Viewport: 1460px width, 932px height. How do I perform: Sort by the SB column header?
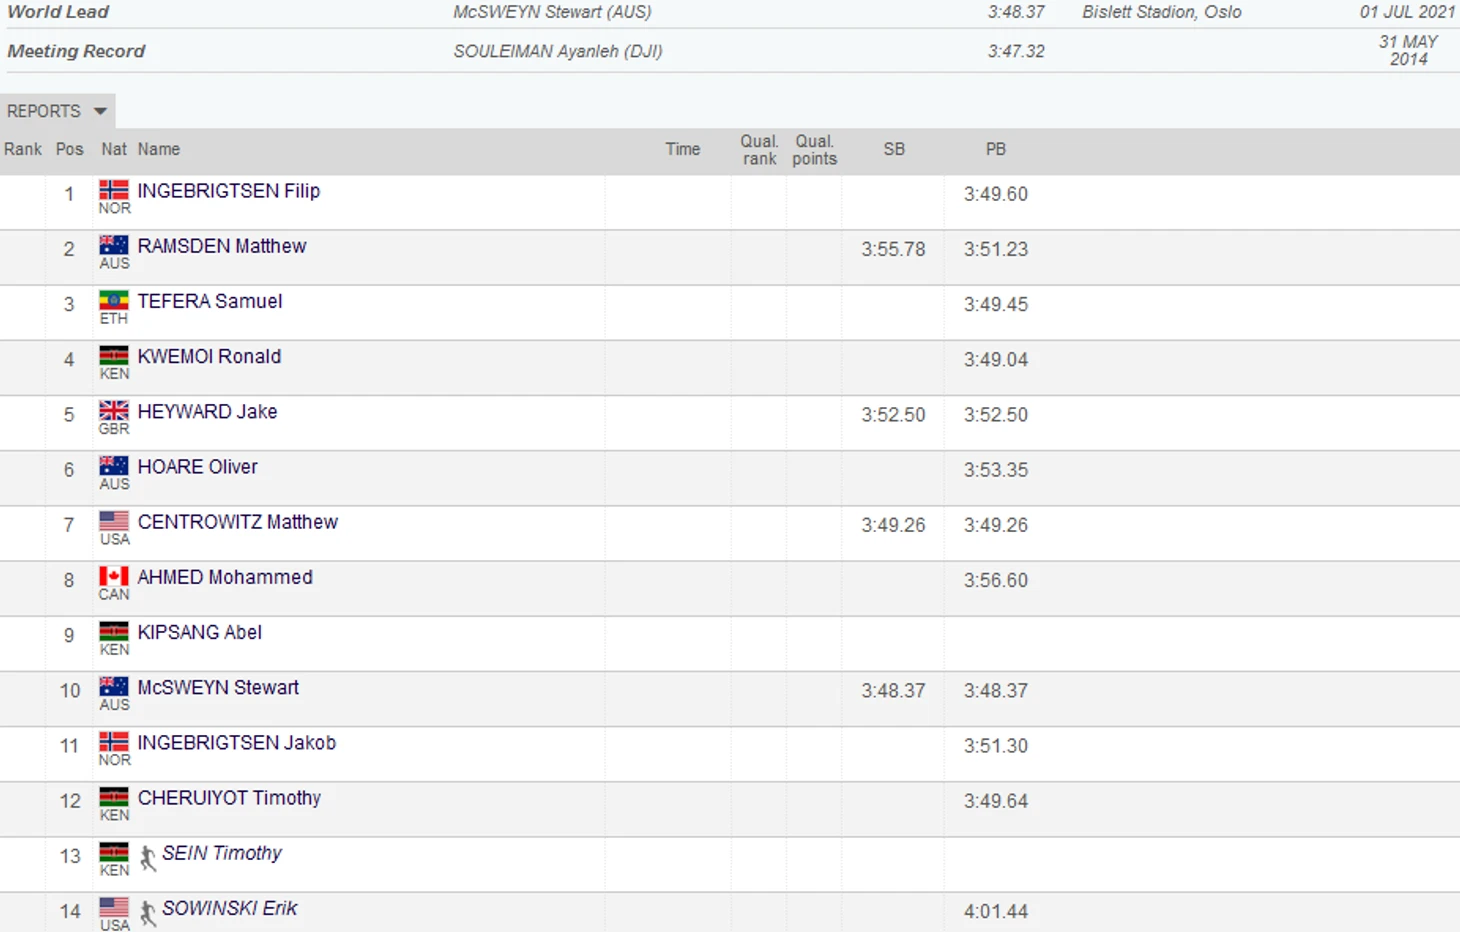click(x=894, y=149)
